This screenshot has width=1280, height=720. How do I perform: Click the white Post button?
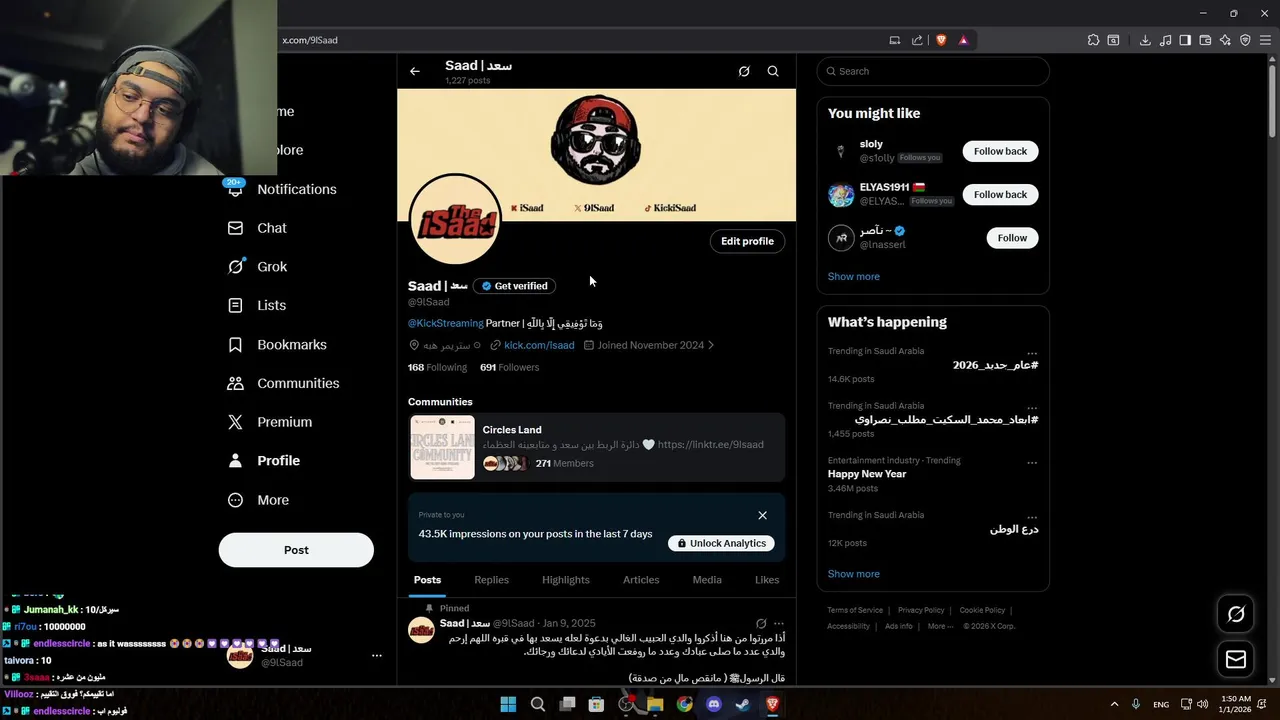[296, 550]
